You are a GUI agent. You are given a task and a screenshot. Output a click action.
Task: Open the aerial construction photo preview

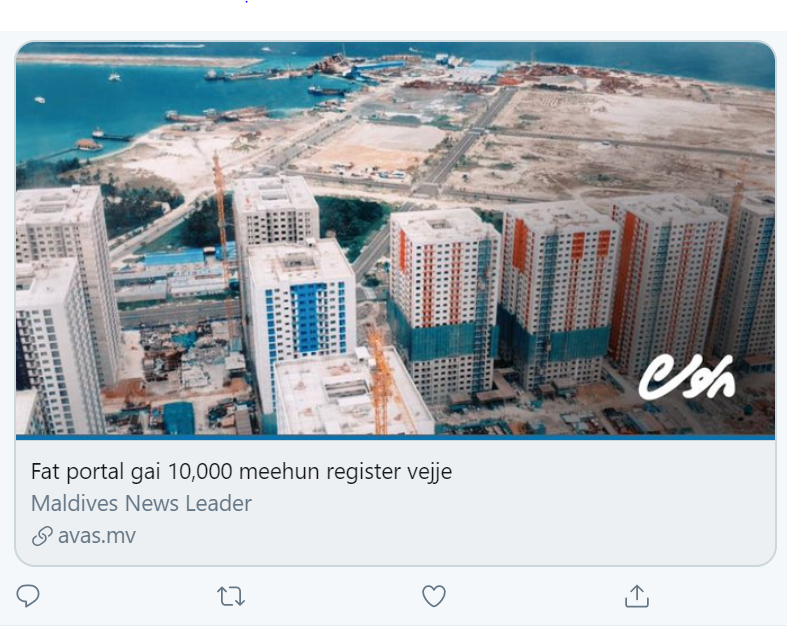coord(396,238)
